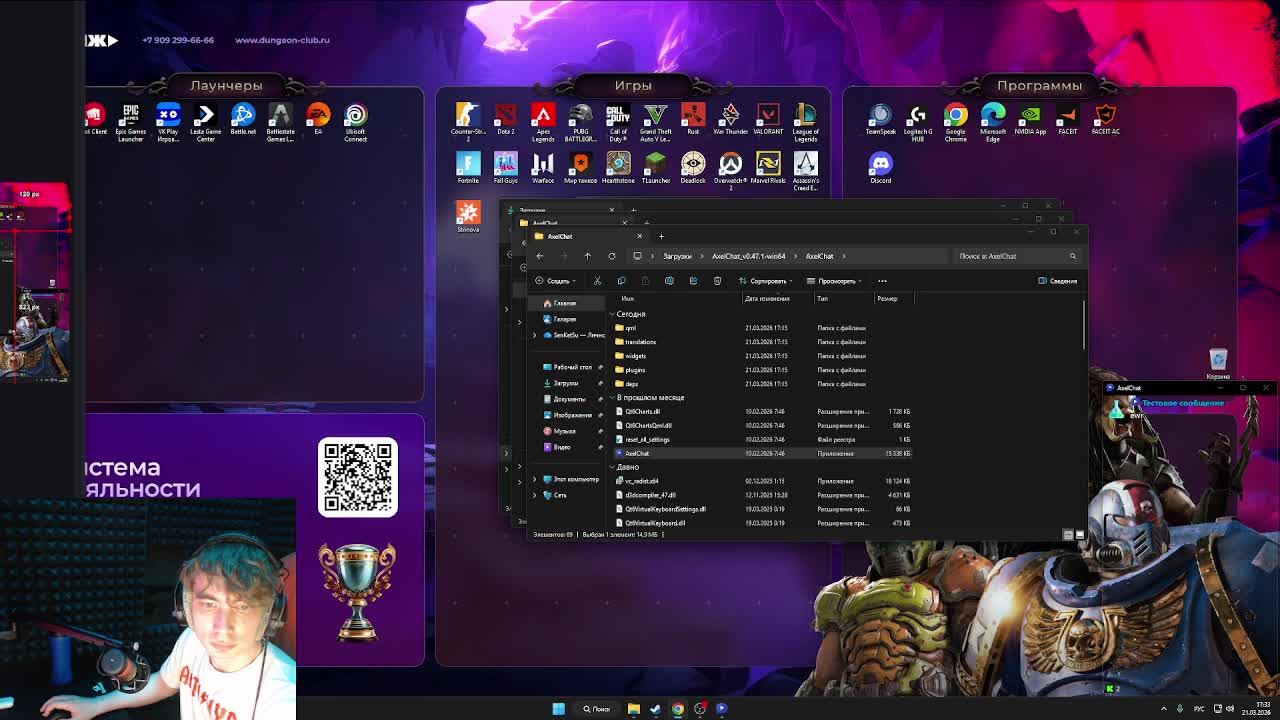
Task: Select the Hearthstone shortcut
Action: pos(618,168)
